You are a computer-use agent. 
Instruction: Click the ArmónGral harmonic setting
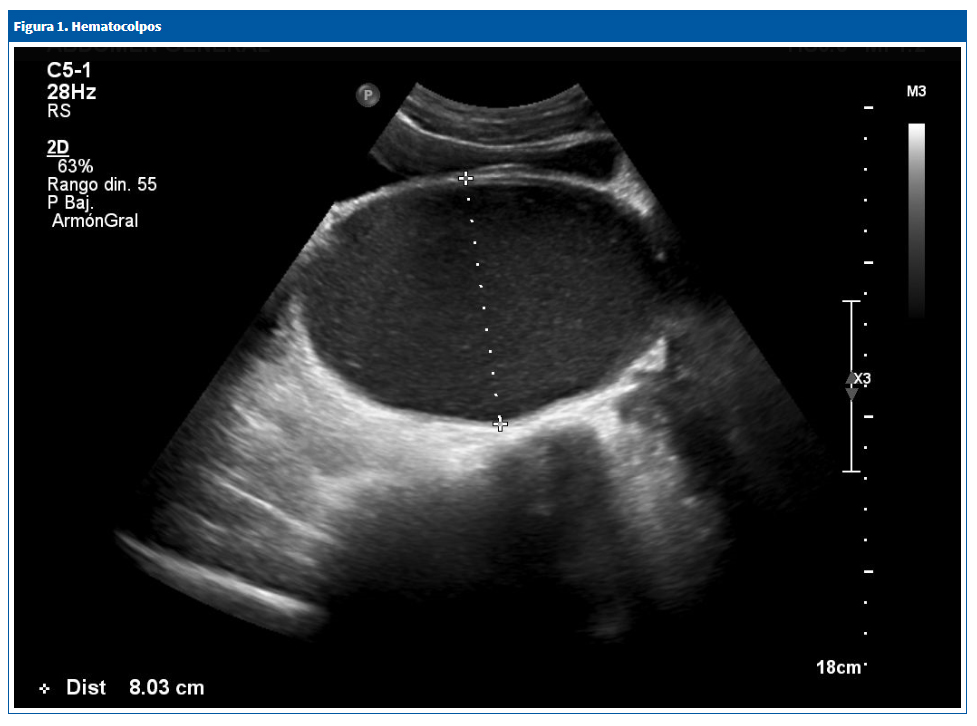point(95,221)
